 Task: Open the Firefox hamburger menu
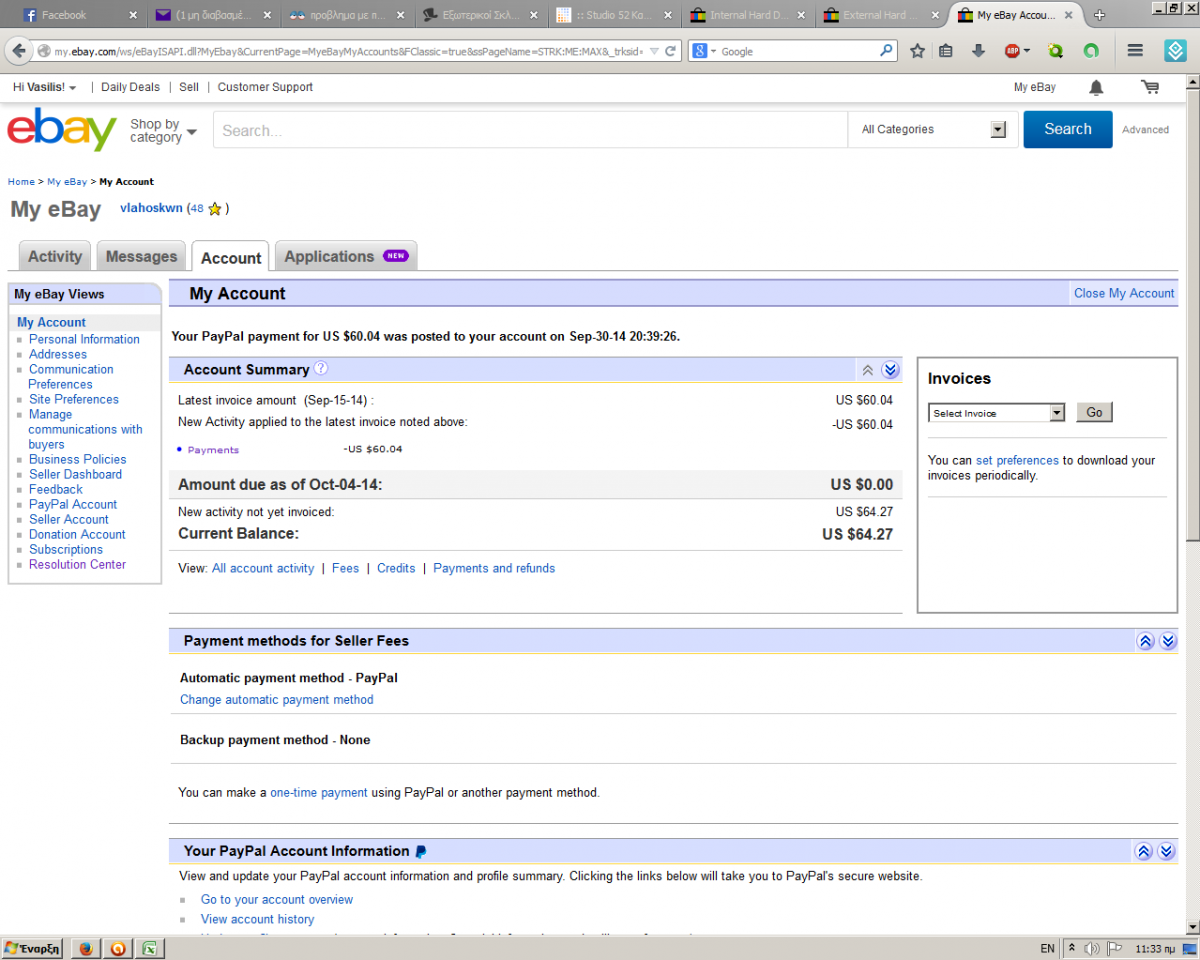pos(1135,51)
